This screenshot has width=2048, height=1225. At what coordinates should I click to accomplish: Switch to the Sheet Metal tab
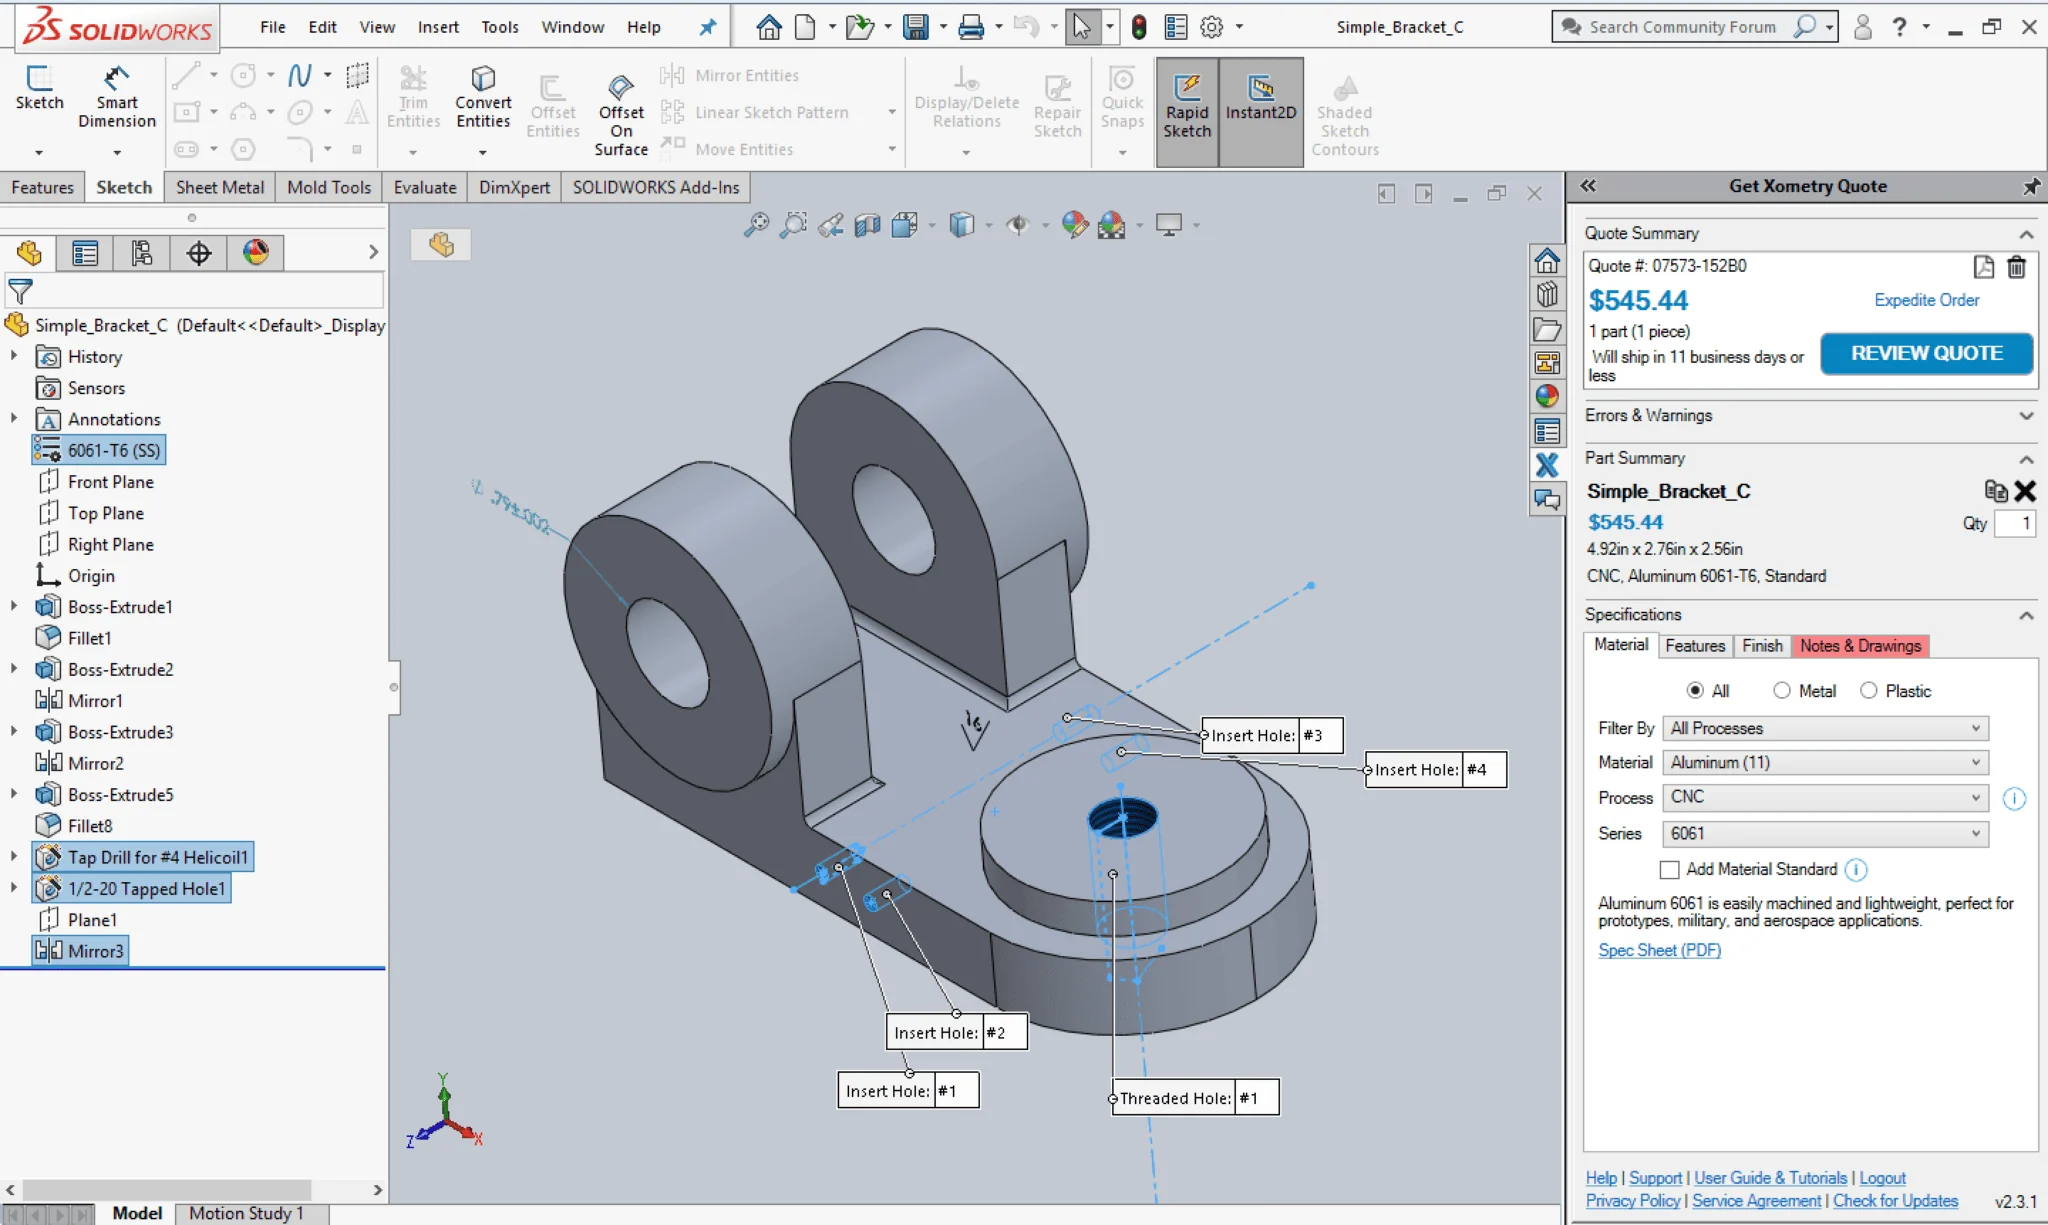219,187
